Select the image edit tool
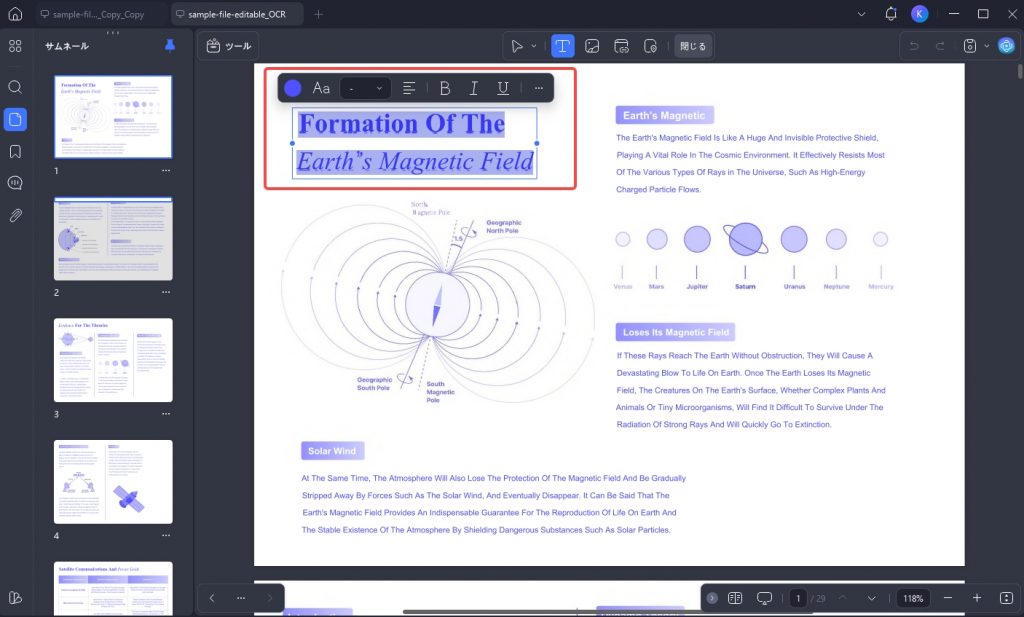 click(x=592, y=46)
